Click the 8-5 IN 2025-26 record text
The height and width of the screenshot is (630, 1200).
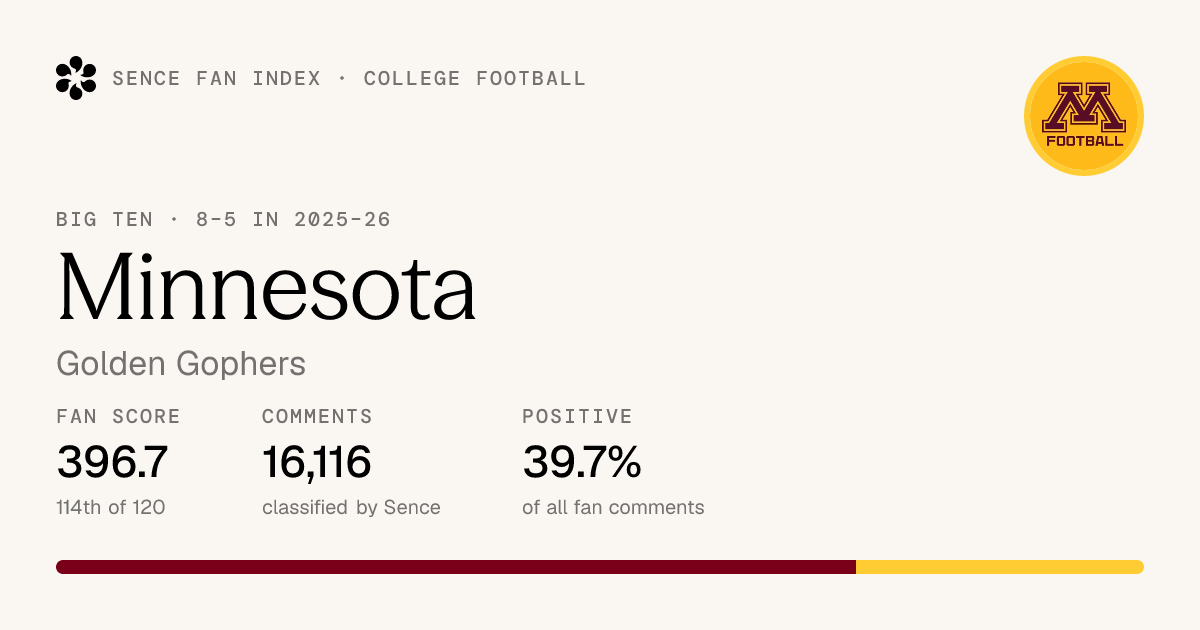tap(293, 219)
